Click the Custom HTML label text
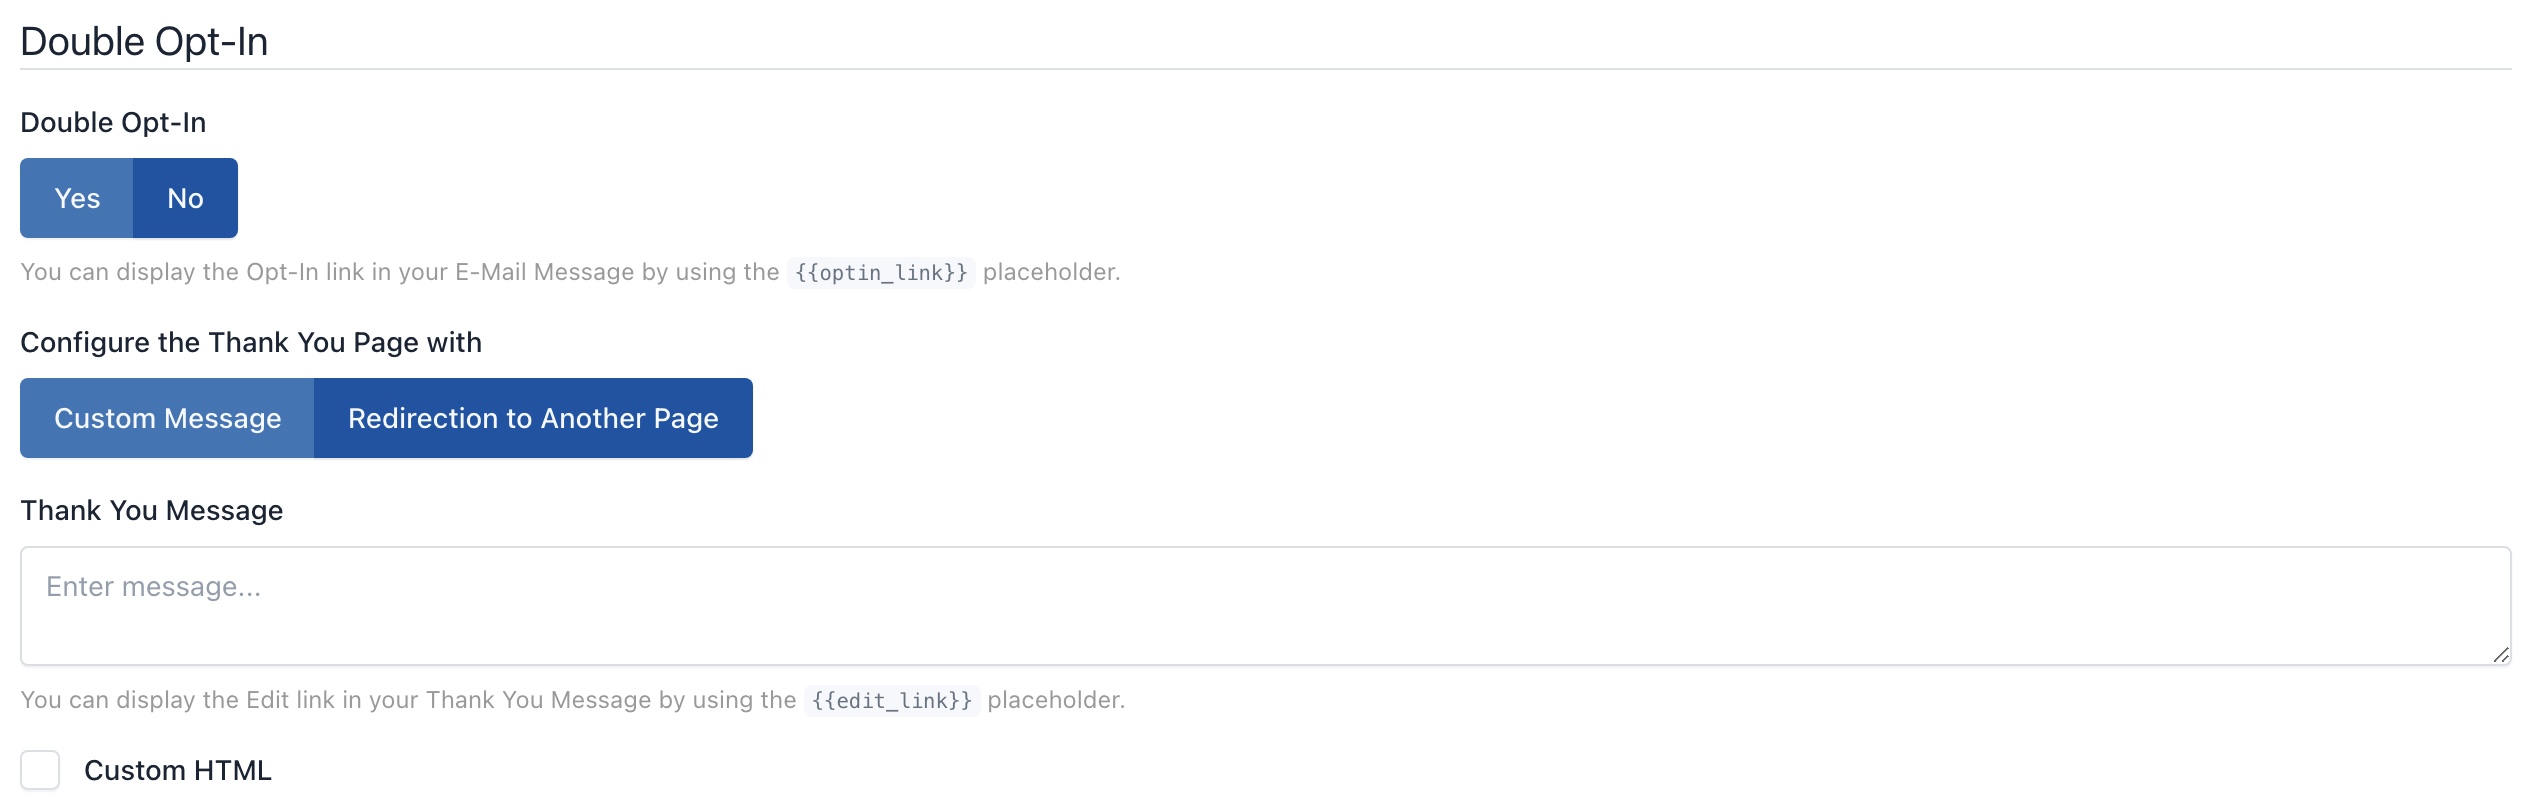Viewport: 2528px width, 804px height. 178,770
